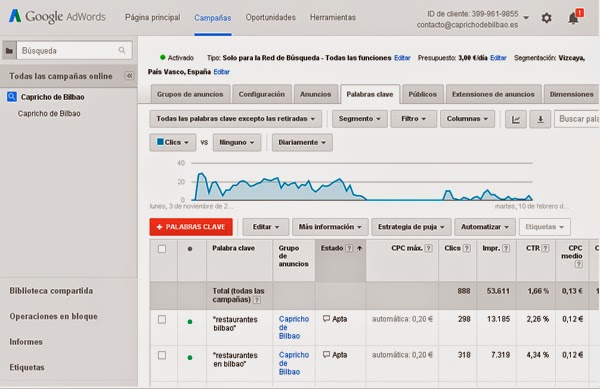The image size is (600, 389).
Task: Click speech bubble icon for "restaurantes bilbao" status
Action: pos(326,319)
